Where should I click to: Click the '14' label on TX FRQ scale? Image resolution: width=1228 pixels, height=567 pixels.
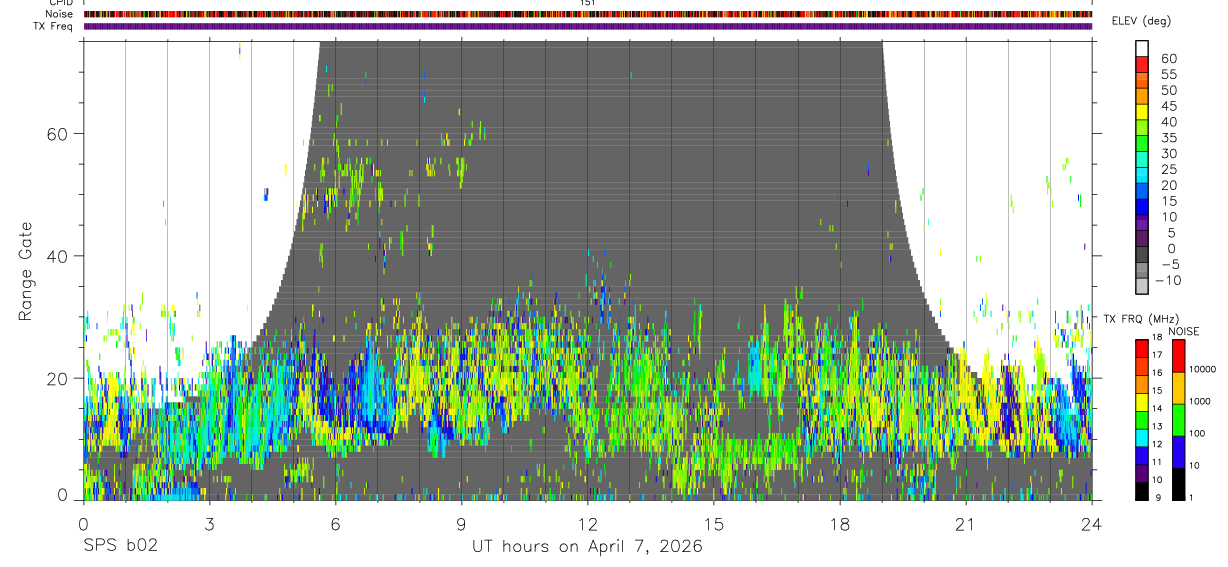(1159, 409)
